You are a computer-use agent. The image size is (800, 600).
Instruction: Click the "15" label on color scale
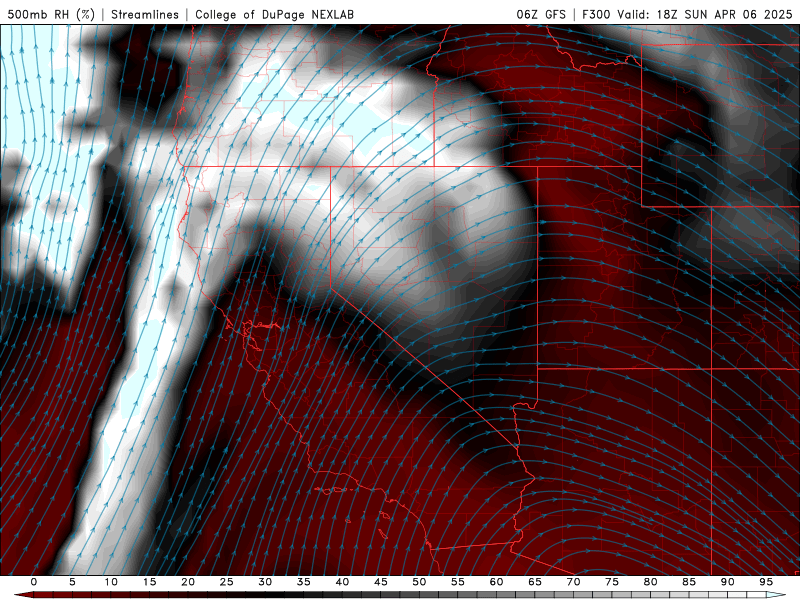point(149,582)
